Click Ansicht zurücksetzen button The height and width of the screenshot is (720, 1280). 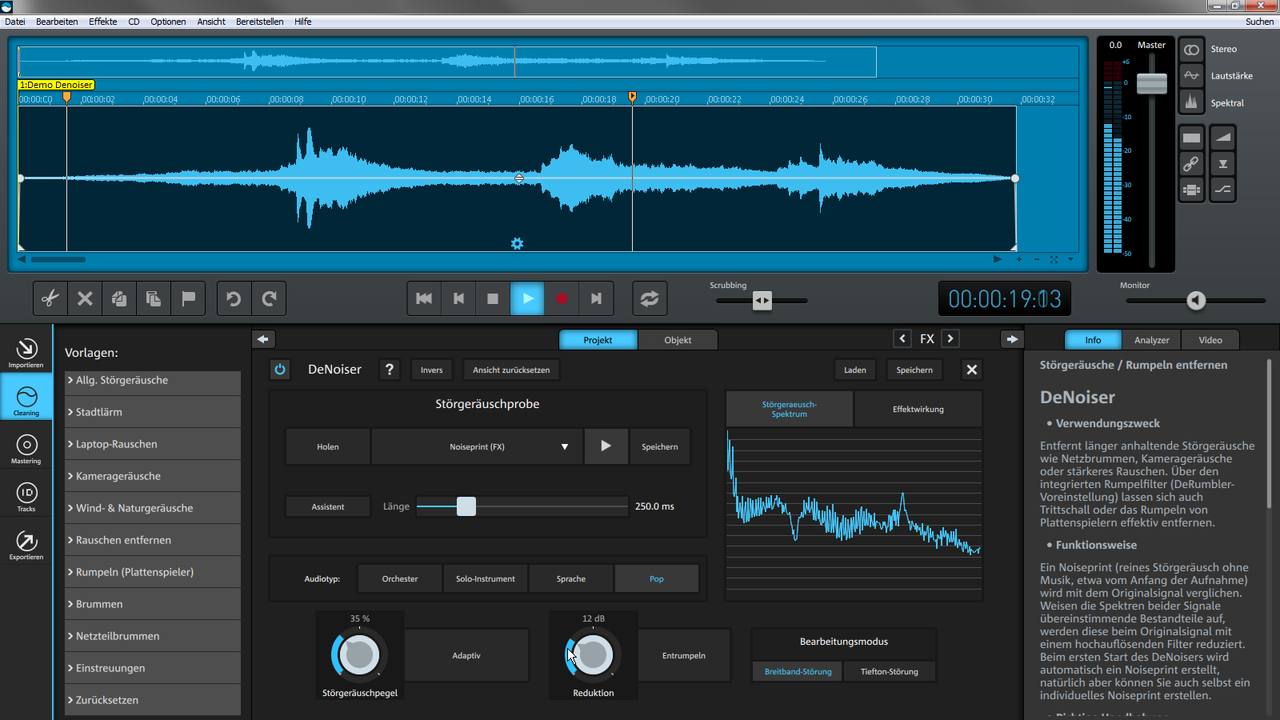[x=511, y=370]
